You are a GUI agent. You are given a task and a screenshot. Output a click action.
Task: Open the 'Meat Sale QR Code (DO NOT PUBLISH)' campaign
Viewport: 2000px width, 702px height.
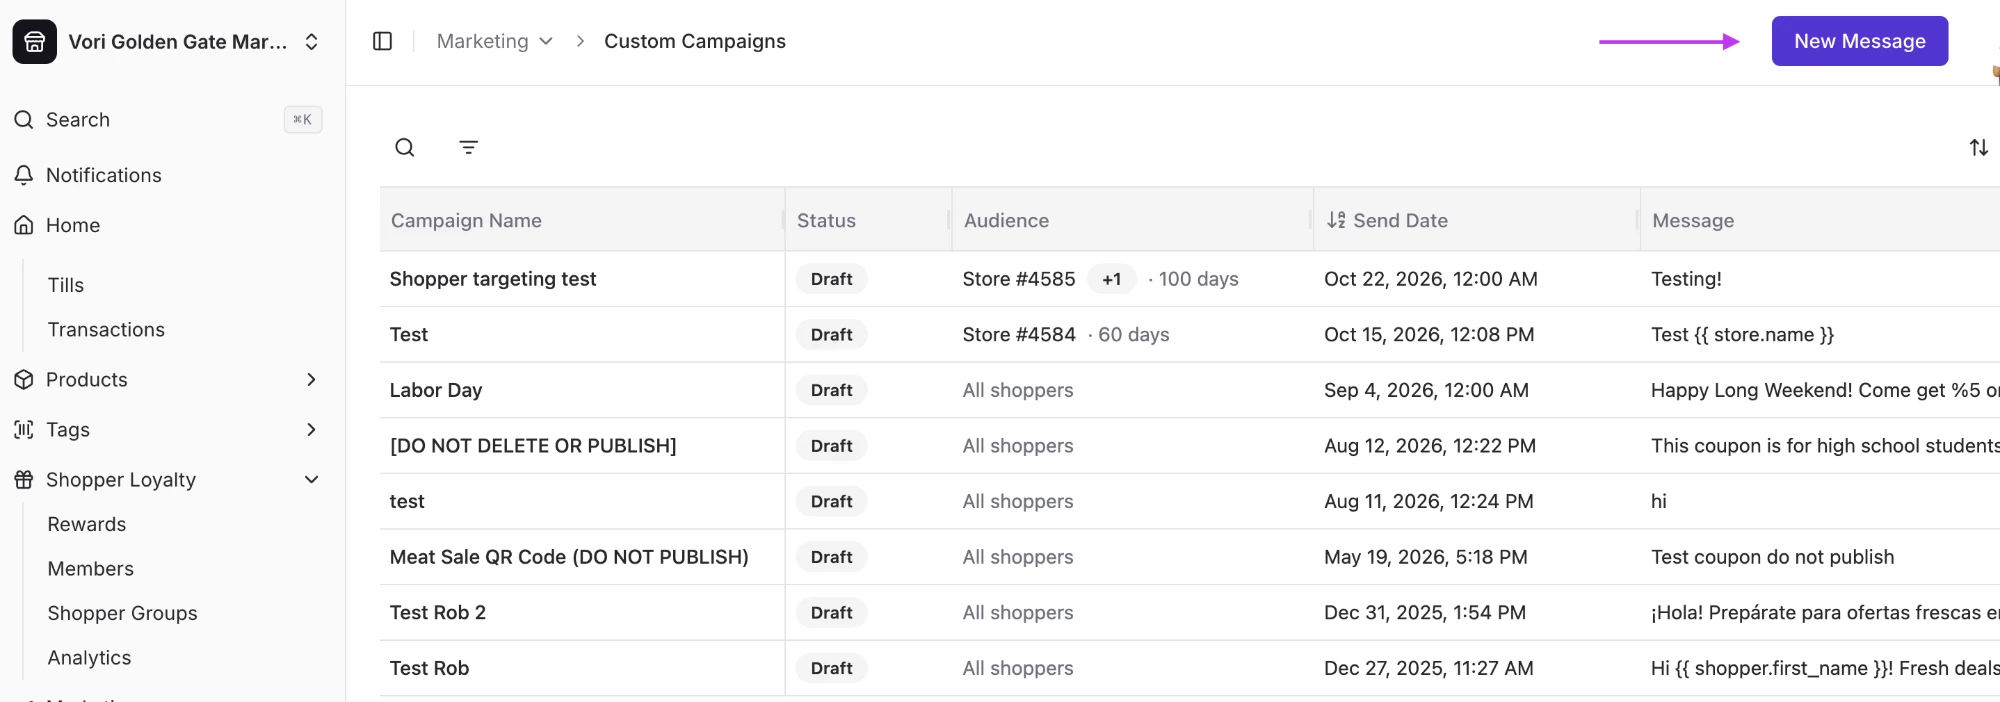point(569,557)
